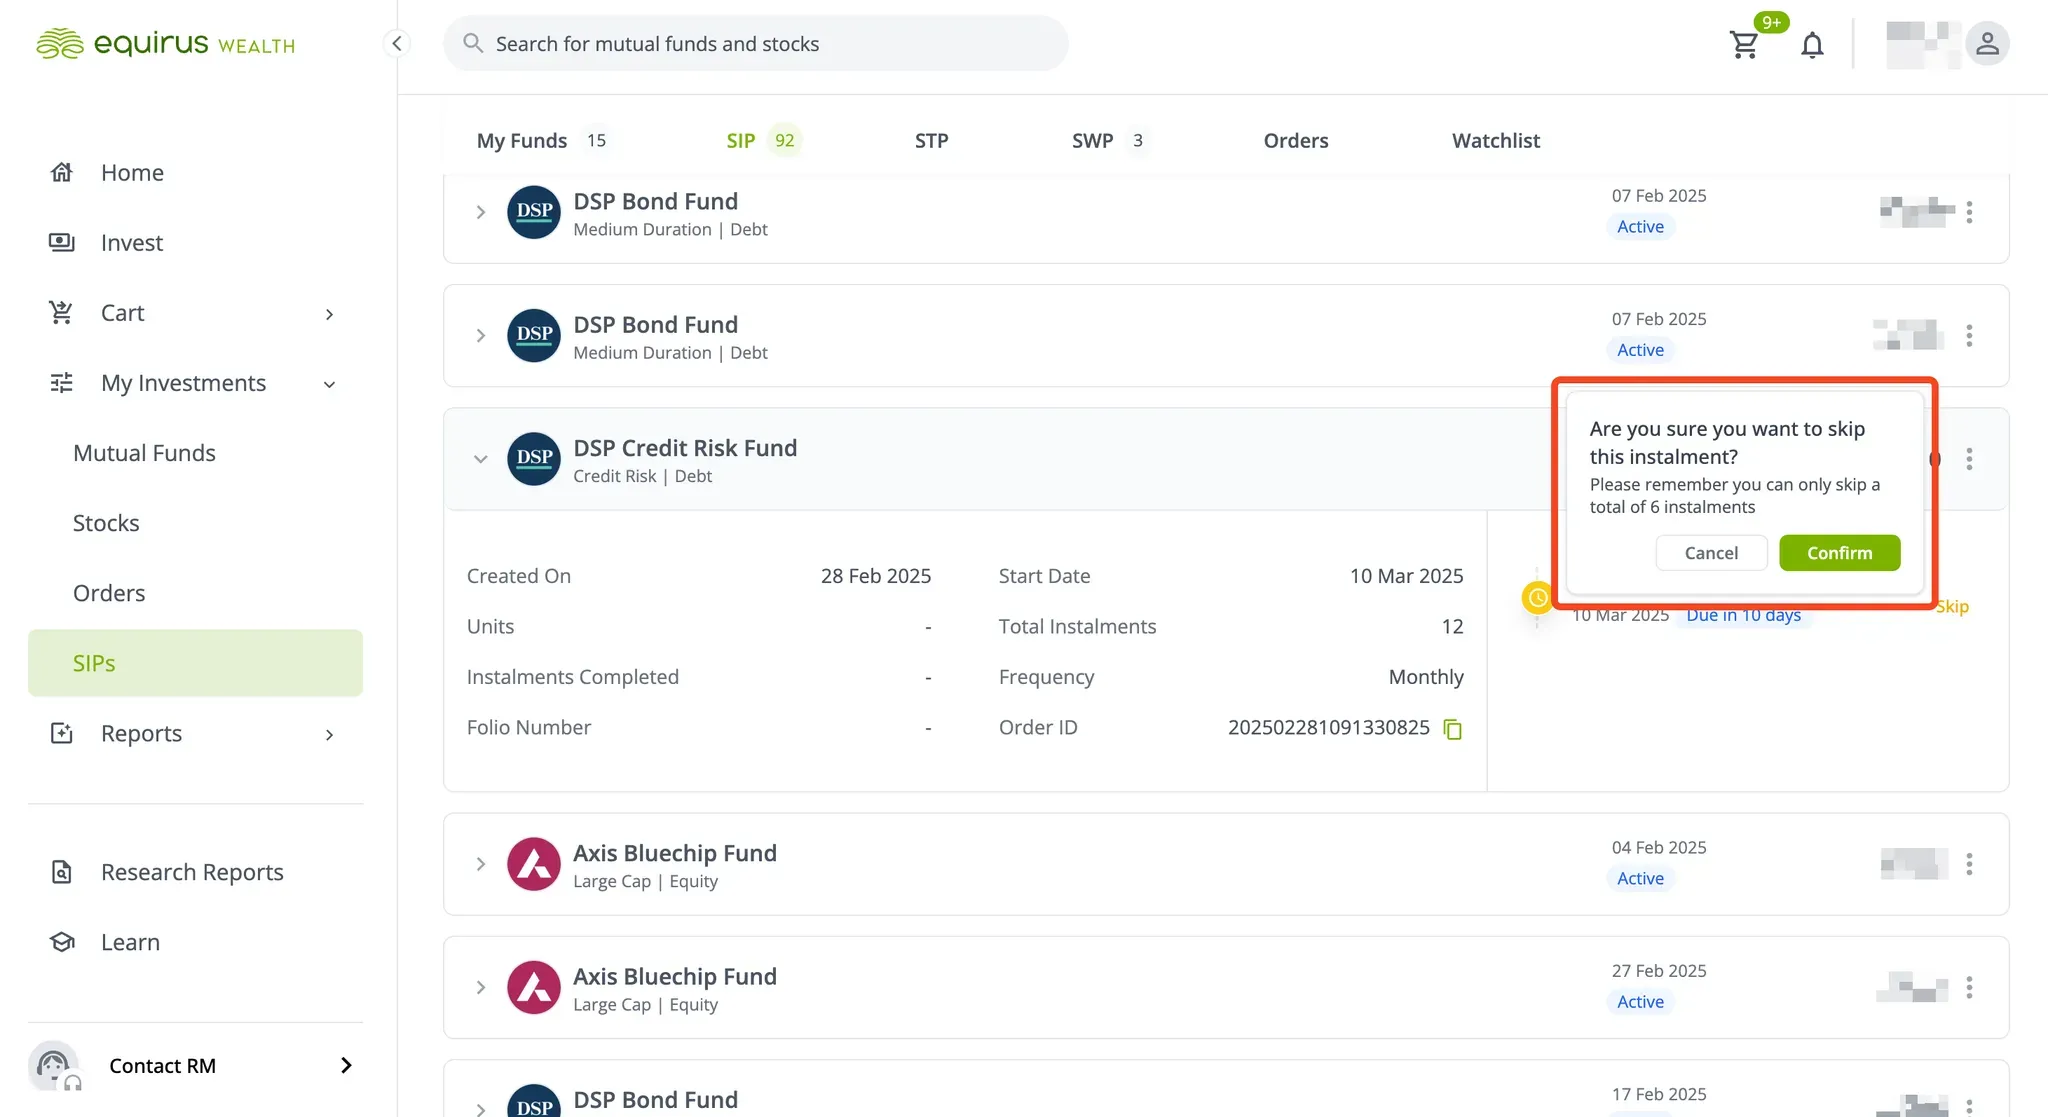Open the STP tab
Viewport: 2048px width, 1117px height.
(931, 141)
